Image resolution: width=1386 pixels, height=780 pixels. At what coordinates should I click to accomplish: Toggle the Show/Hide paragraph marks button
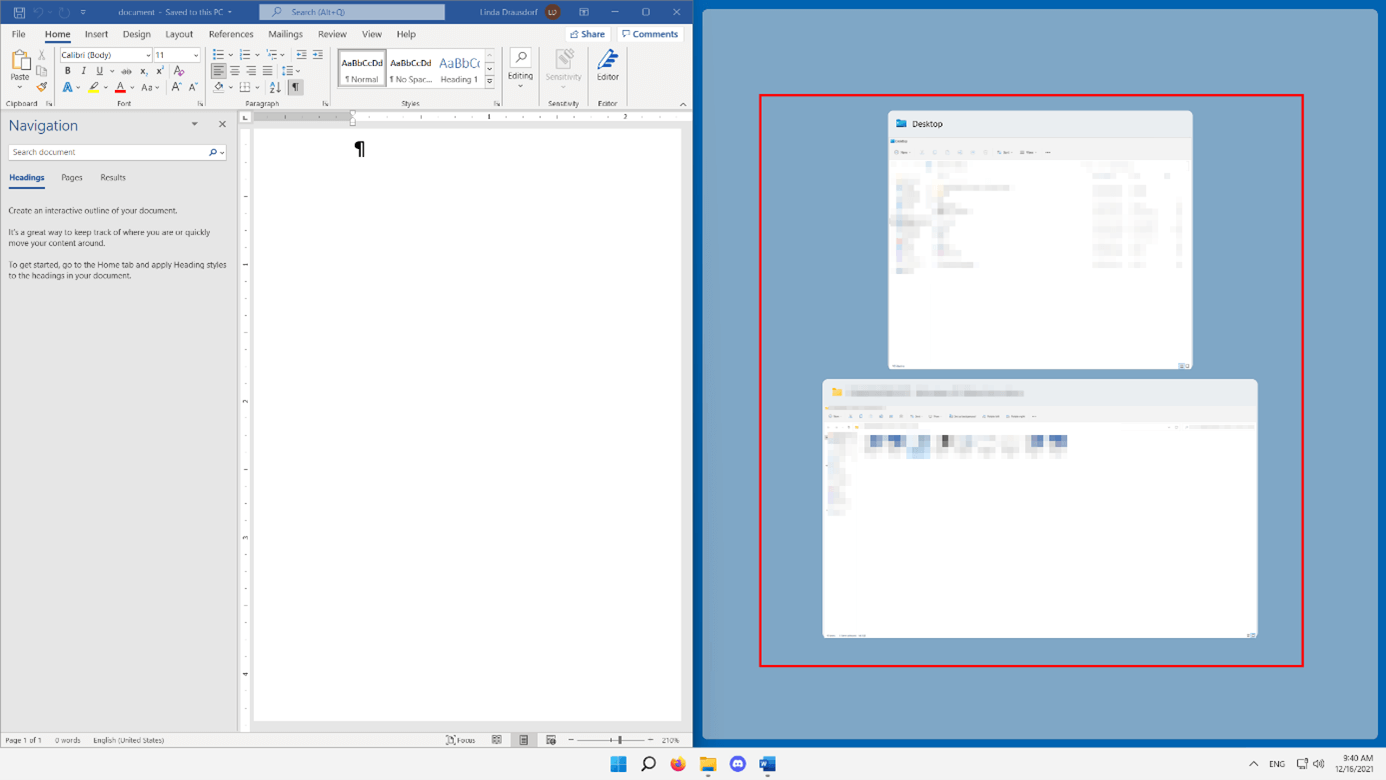tap(295, 87)
